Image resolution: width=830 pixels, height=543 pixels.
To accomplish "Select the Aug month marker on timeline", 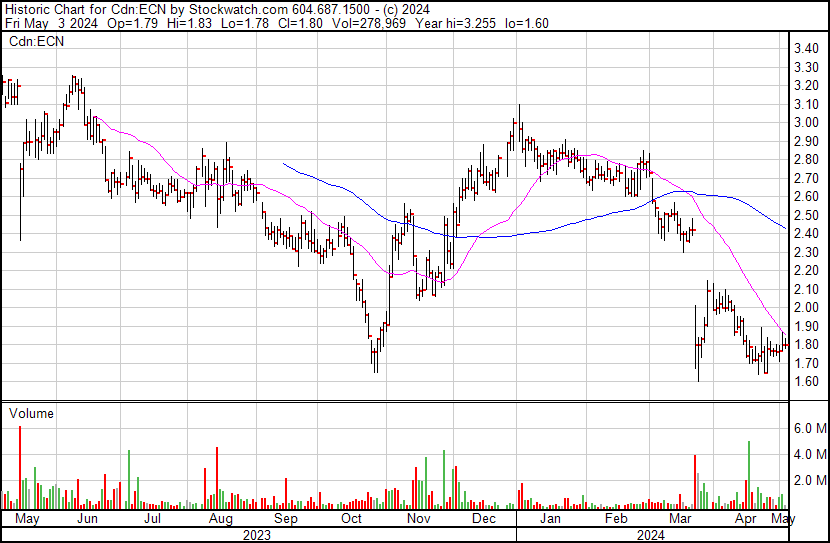I will coord(220,520).
